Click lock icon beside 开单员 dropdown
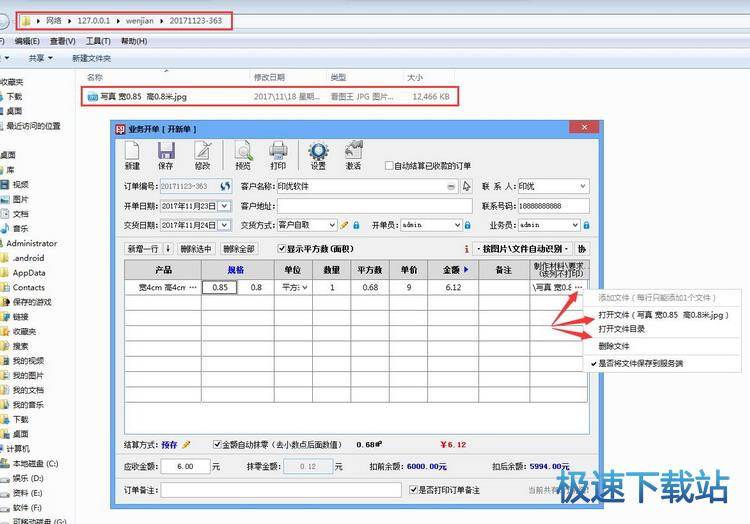Viewport: 750px width, 524px height. pyautogui.click(x=468, y=225)
